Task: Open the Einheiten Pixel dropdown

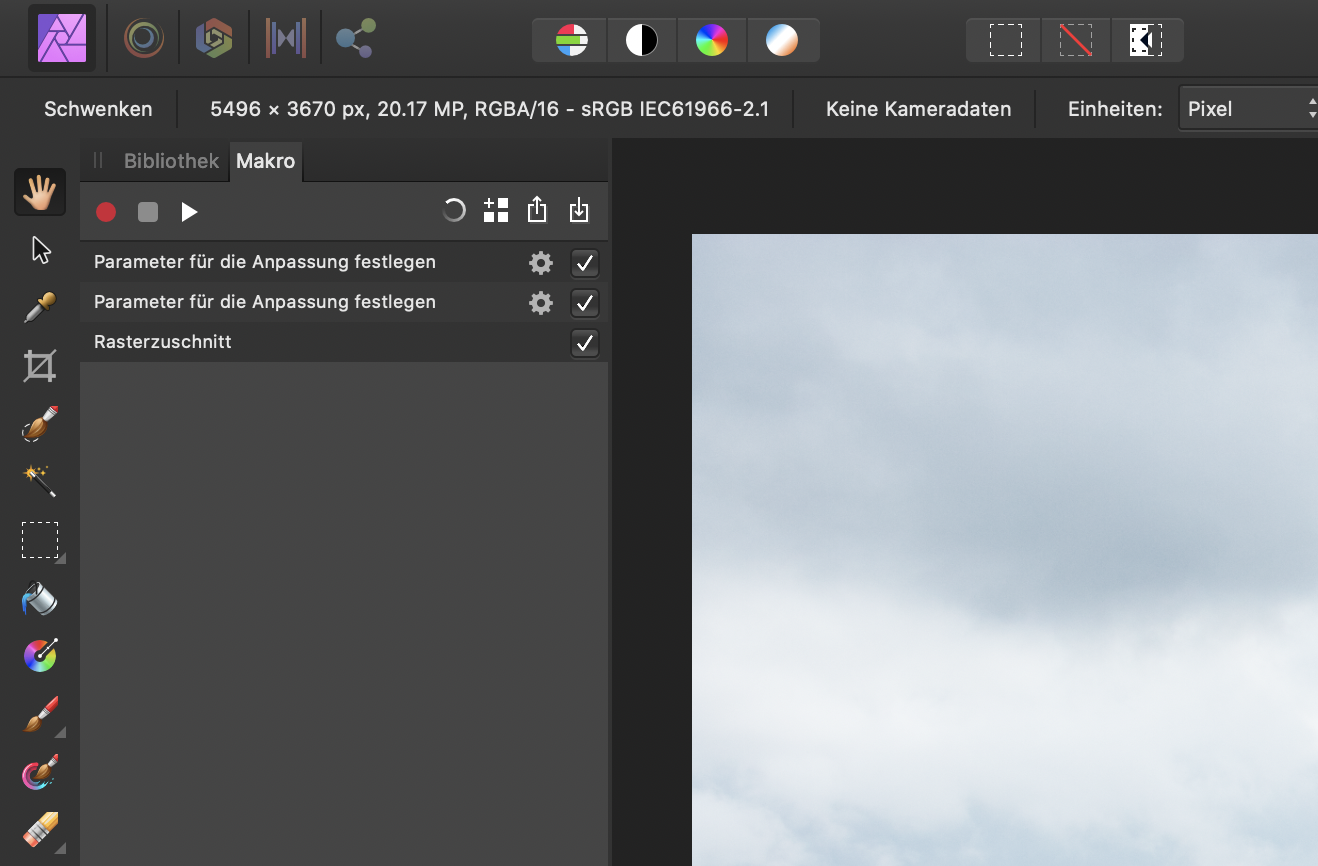Action: coord(1248,109)
